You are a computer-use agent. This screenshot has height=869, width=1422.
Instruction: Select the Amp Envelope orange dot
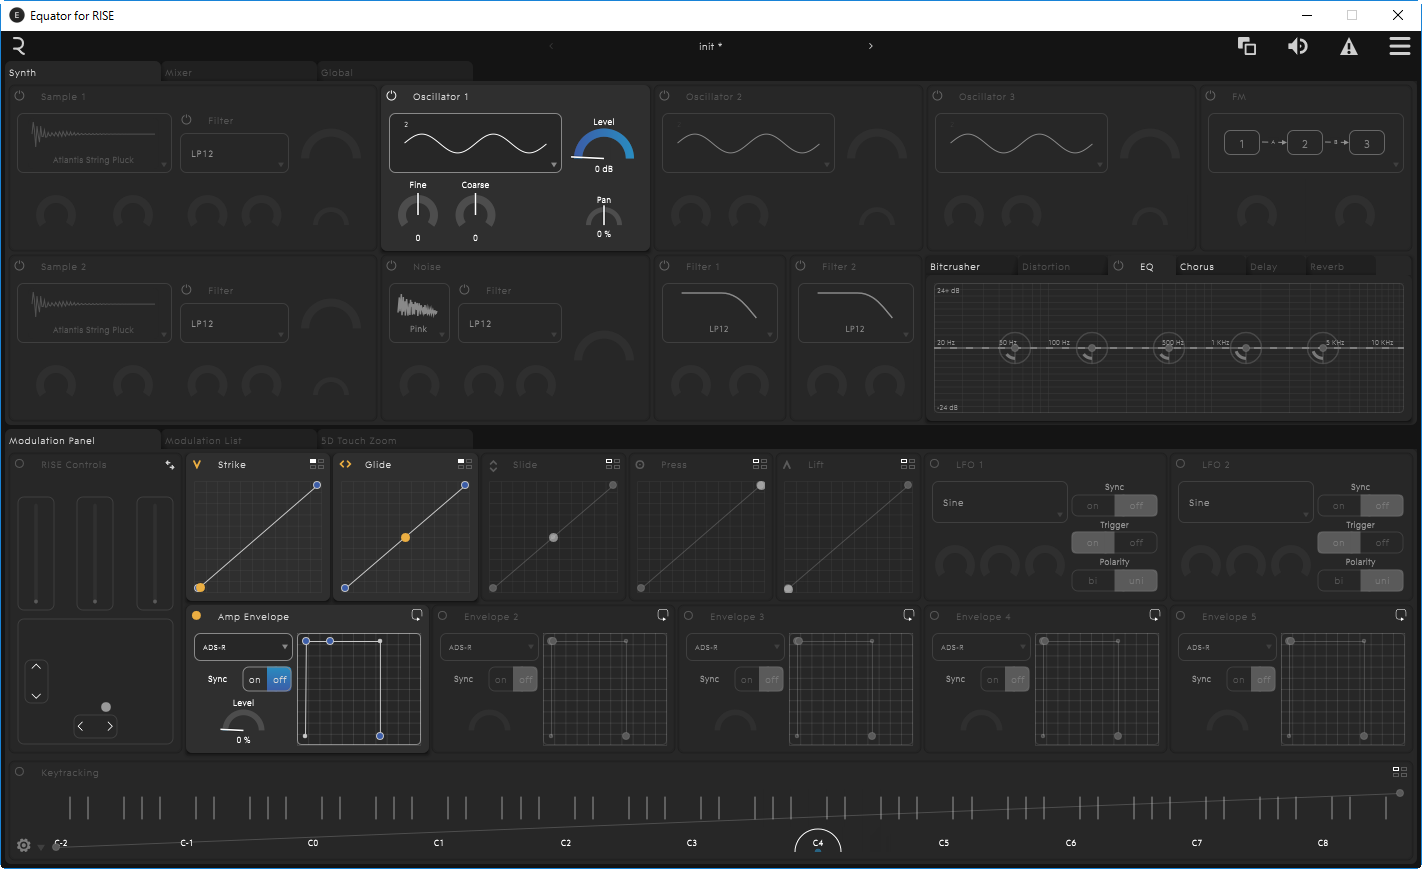click(x=197, y=616)
